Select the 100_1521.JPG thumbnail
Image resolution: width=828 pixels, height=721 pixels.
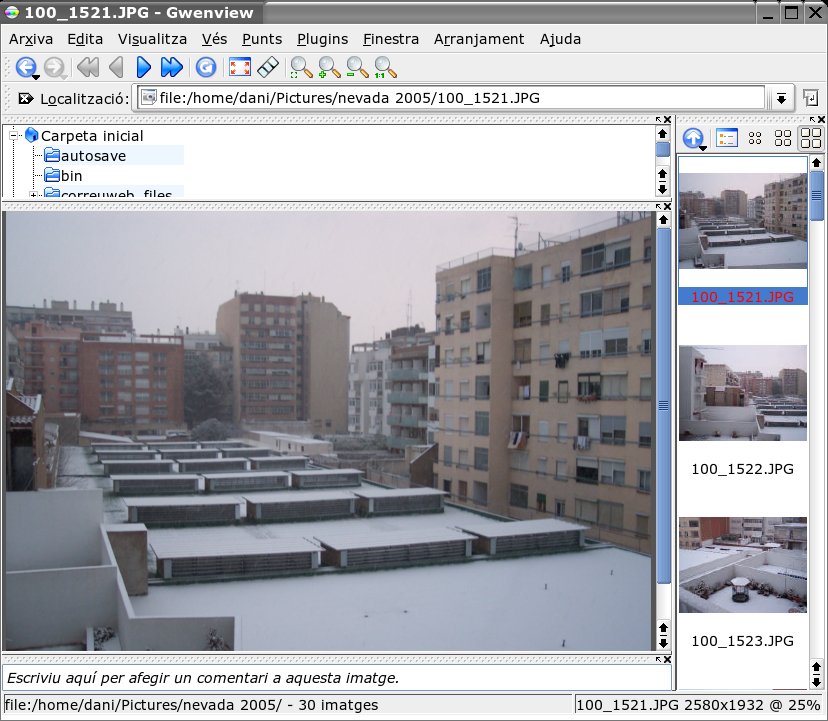(742, 221)
